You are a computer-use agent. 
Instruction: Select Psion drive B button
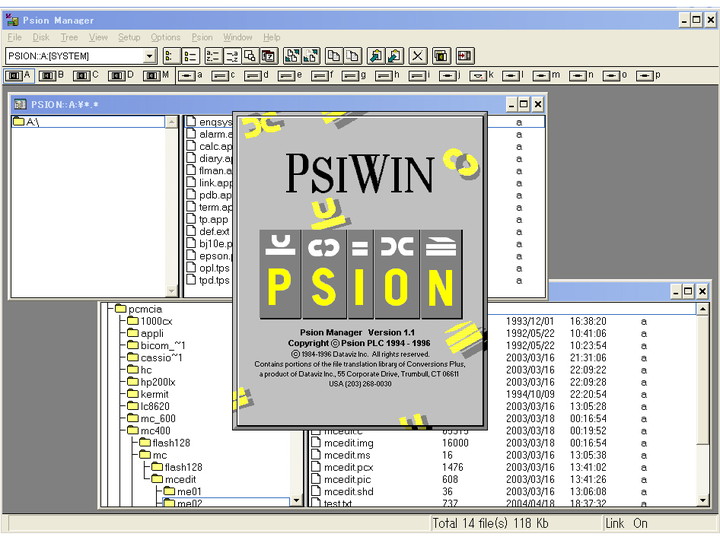click(x=51, y=75)
